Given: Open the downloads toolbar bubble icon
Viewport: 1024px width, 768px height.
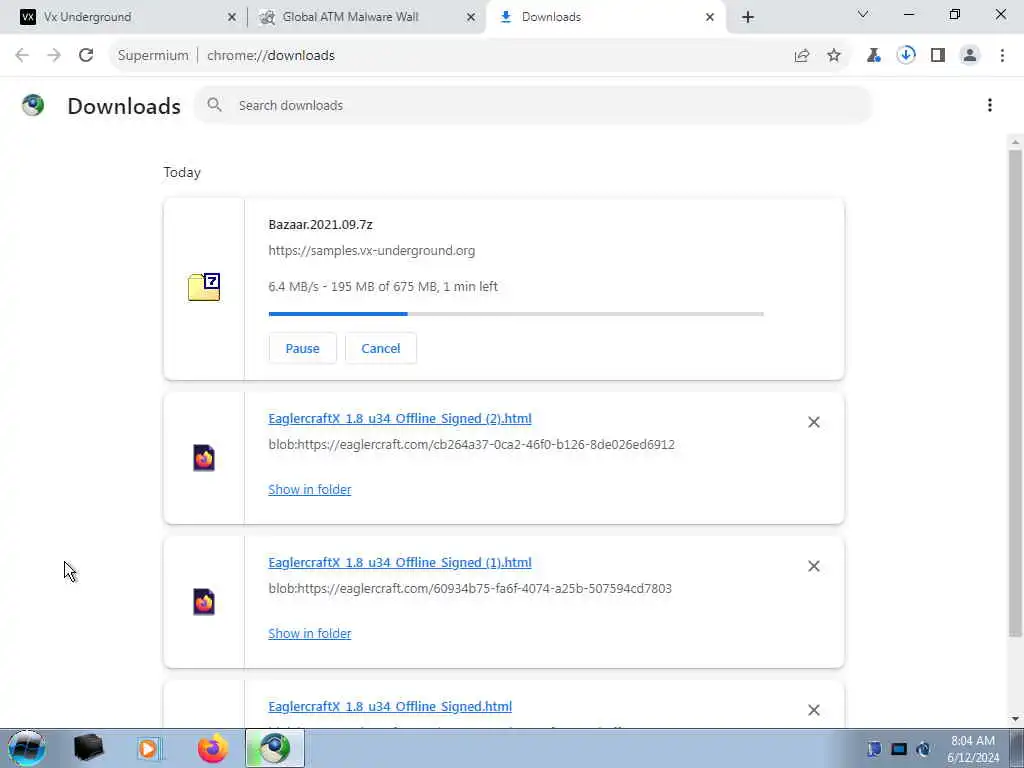Looking at the screenshot, I should pyautogui.click(x=906, y=56).
